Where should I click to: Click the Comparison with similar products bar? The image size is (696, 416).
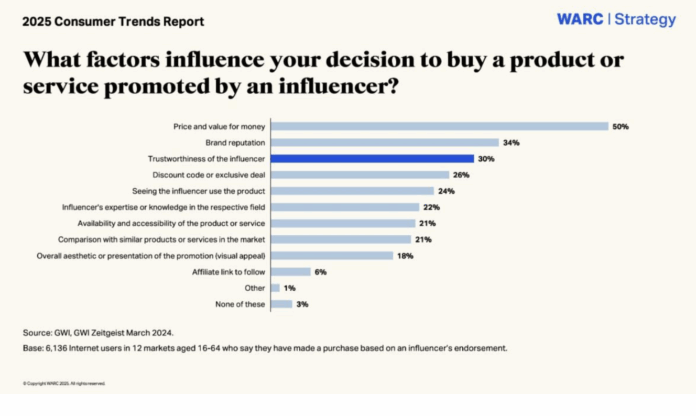tap(341, 239)
